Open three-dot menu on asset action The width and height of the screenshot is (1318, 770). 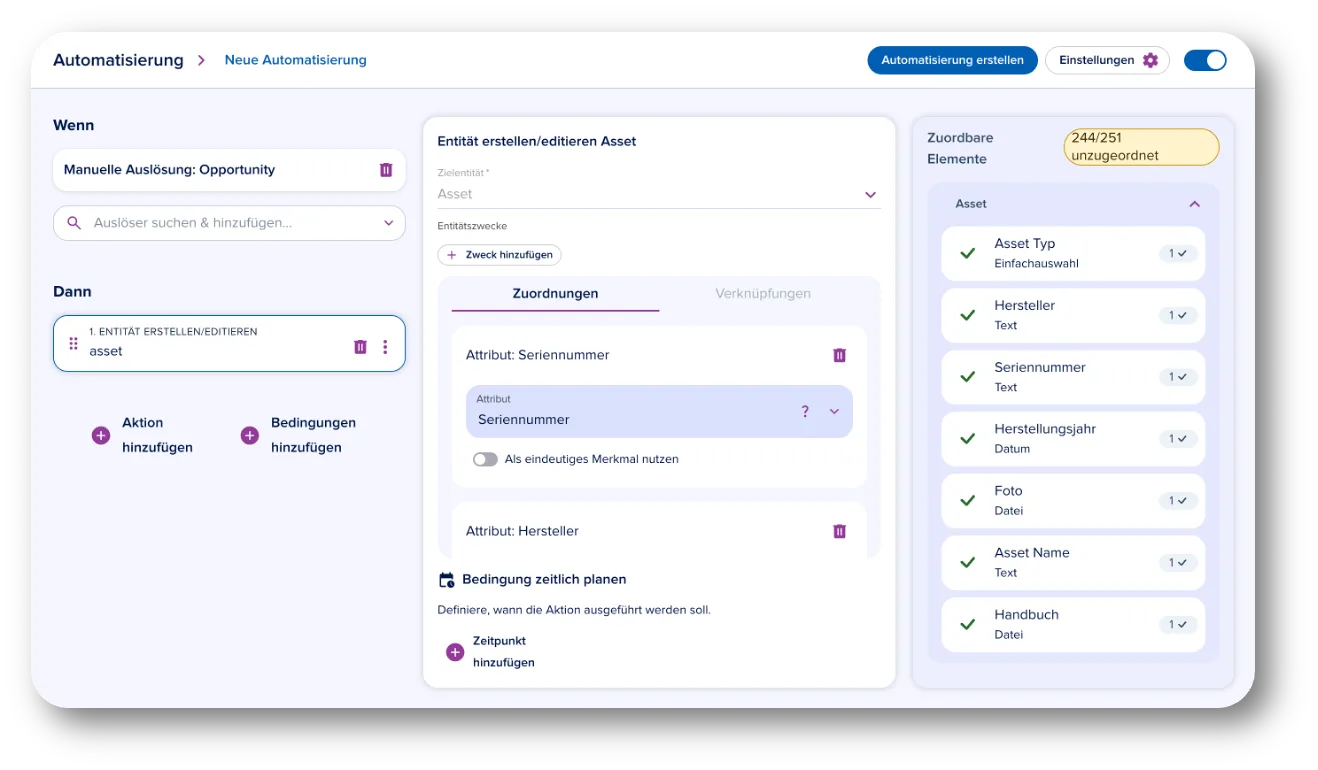coord(385,347)
